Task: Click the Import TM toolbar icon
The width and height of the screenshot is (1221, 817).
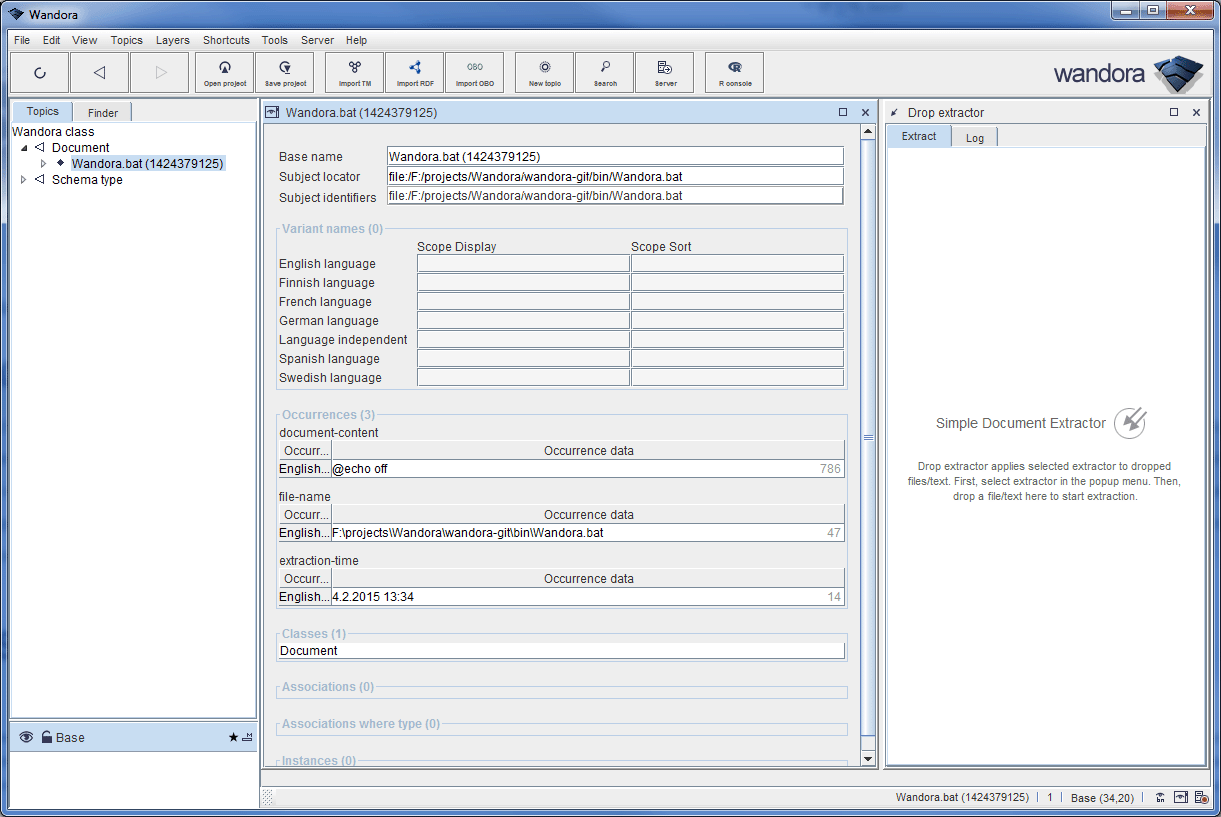Action: (x=354, y=72)
